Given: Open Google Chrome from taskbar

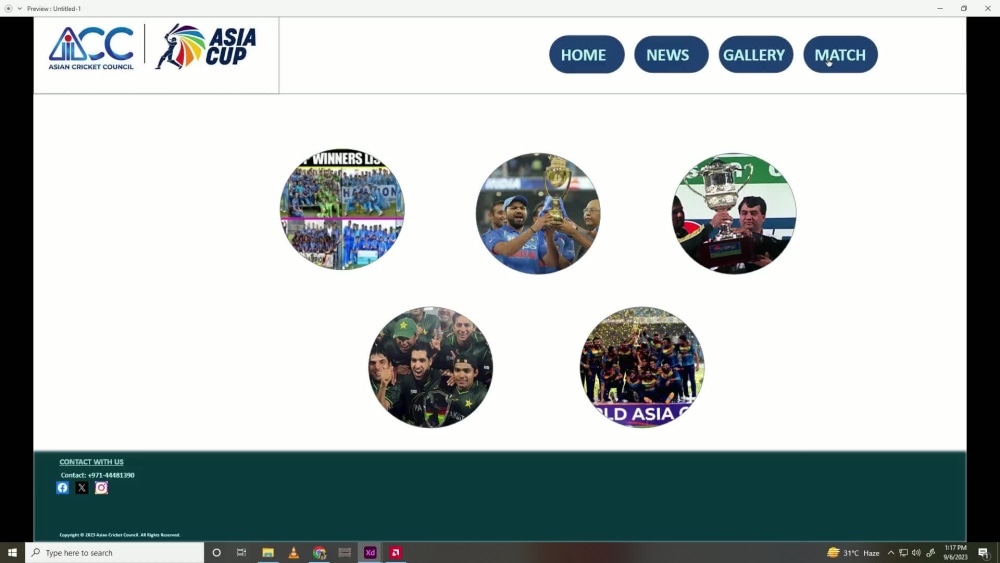Looking at the screenshot, I should tap(319, 552).
